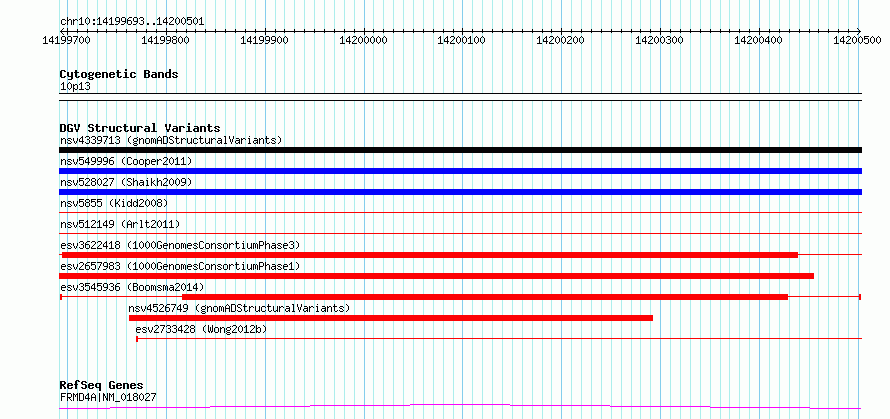Select the nsv5855 (Kidd2008) label
Viewport: 890px width, 419px height.
114,203
